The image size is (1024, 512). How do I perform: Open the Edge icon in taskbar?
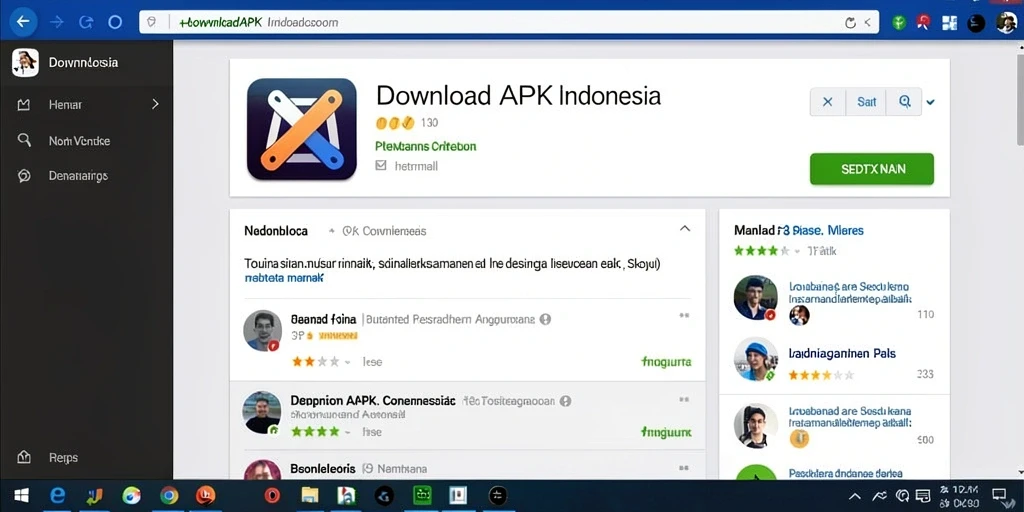point(57,496)
